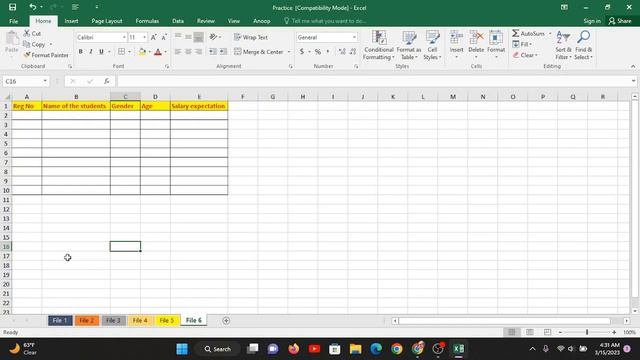Open the taskbar Search box
Screen dimensions: 640x360
218,349
